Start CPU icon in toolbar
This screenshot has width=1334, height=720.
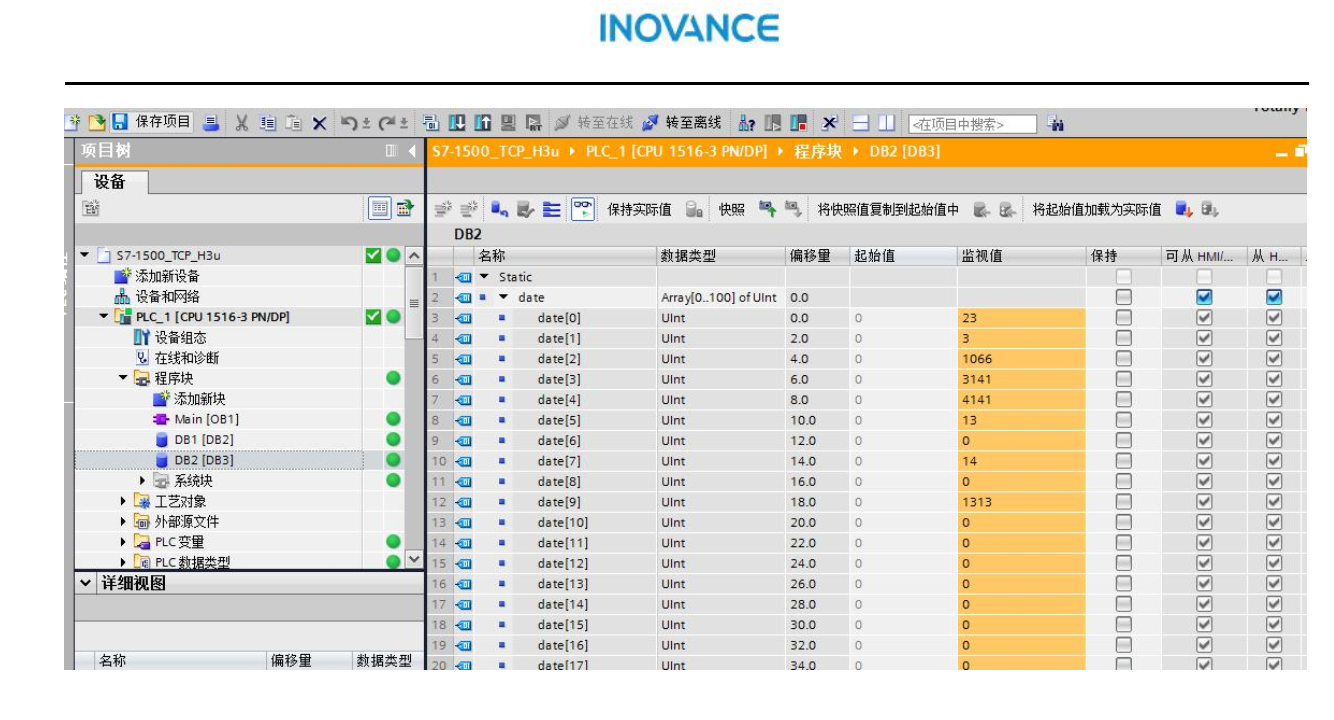click(x=773, y=123)
